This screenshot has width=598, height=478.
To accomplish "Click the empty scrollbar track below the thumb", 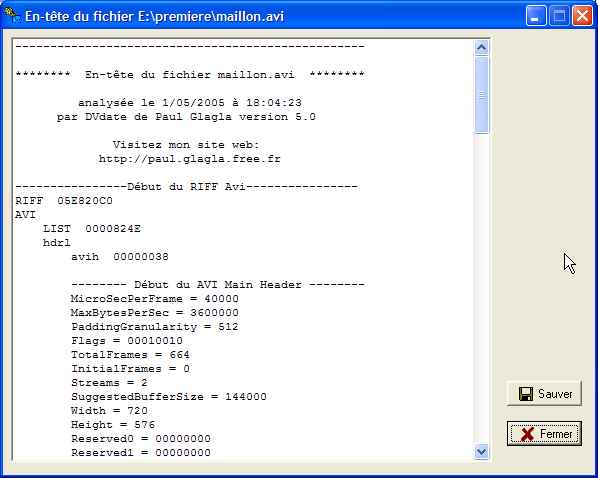I will click(x=481, y=289).
